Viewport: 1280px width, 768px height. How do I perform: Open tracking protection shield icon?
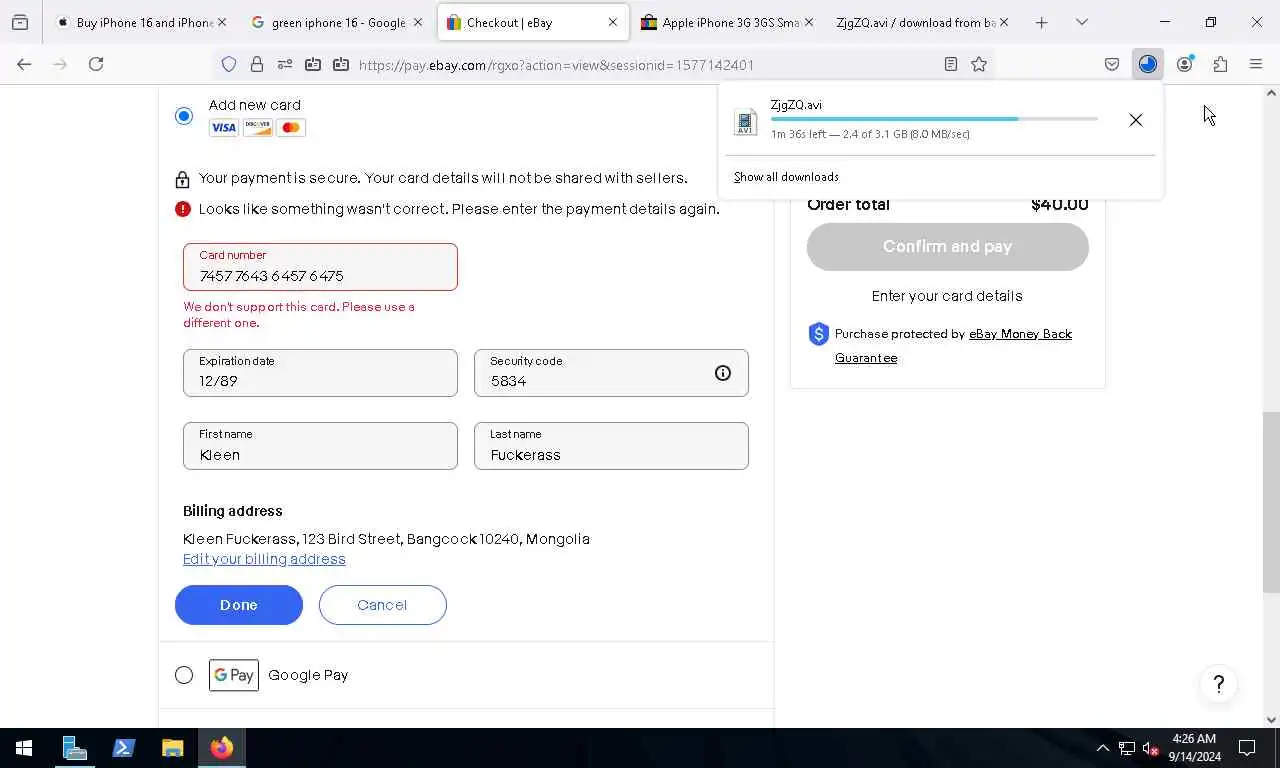(229, 64)
